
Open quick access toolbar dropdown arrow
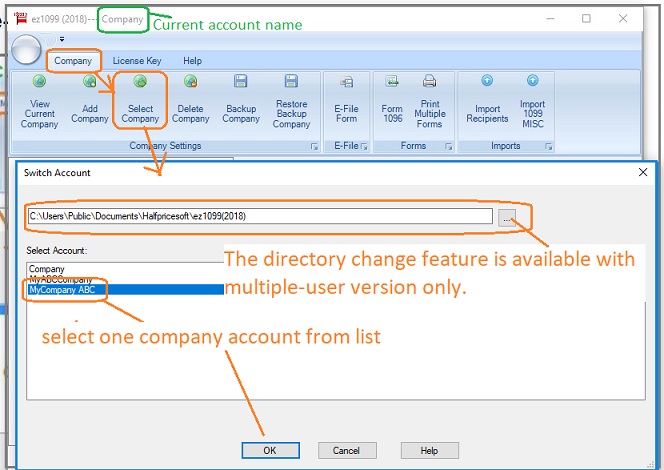(x=62, y=40)
